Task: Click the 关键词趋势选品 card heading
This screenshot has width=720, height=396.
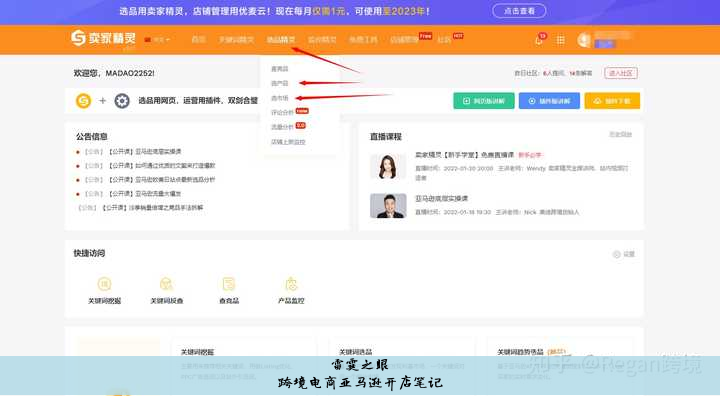Action: (x=520, y=352)
